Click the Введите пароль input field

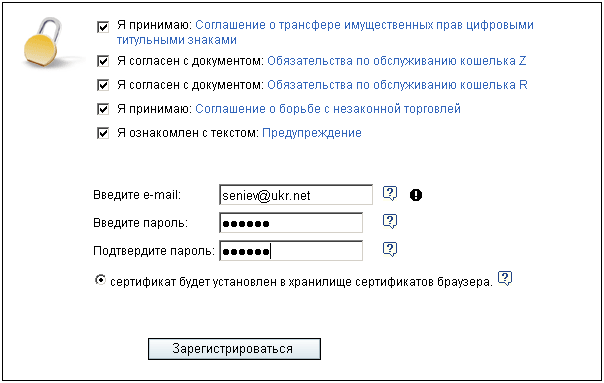[291, 223]
